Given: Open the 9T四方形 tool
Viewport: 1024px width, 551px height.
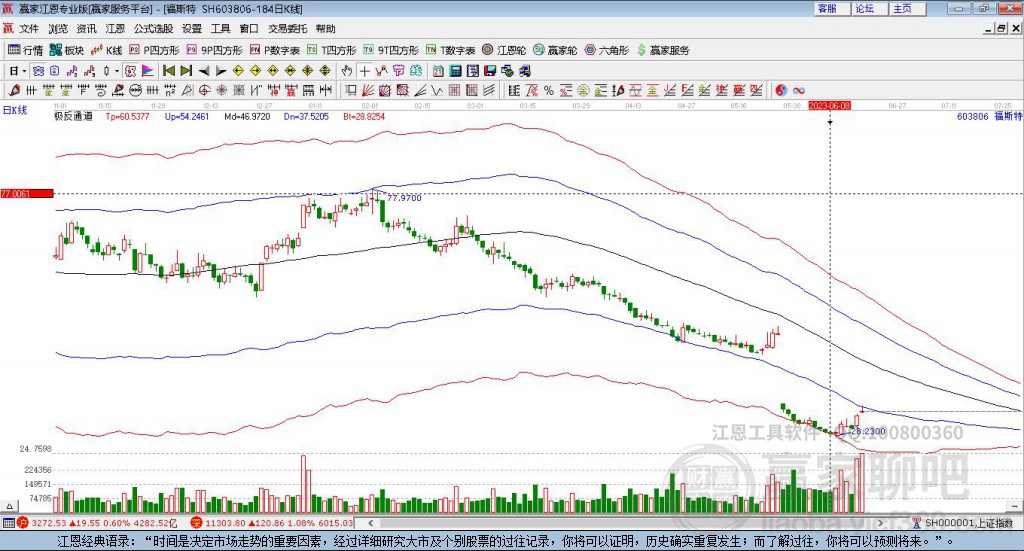Looking at the screenshot, I should [x=391, y=50].
